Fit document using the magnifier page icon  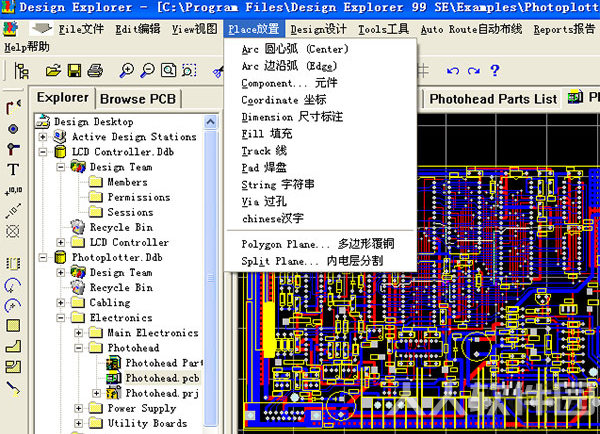click(x=168, y=70)
